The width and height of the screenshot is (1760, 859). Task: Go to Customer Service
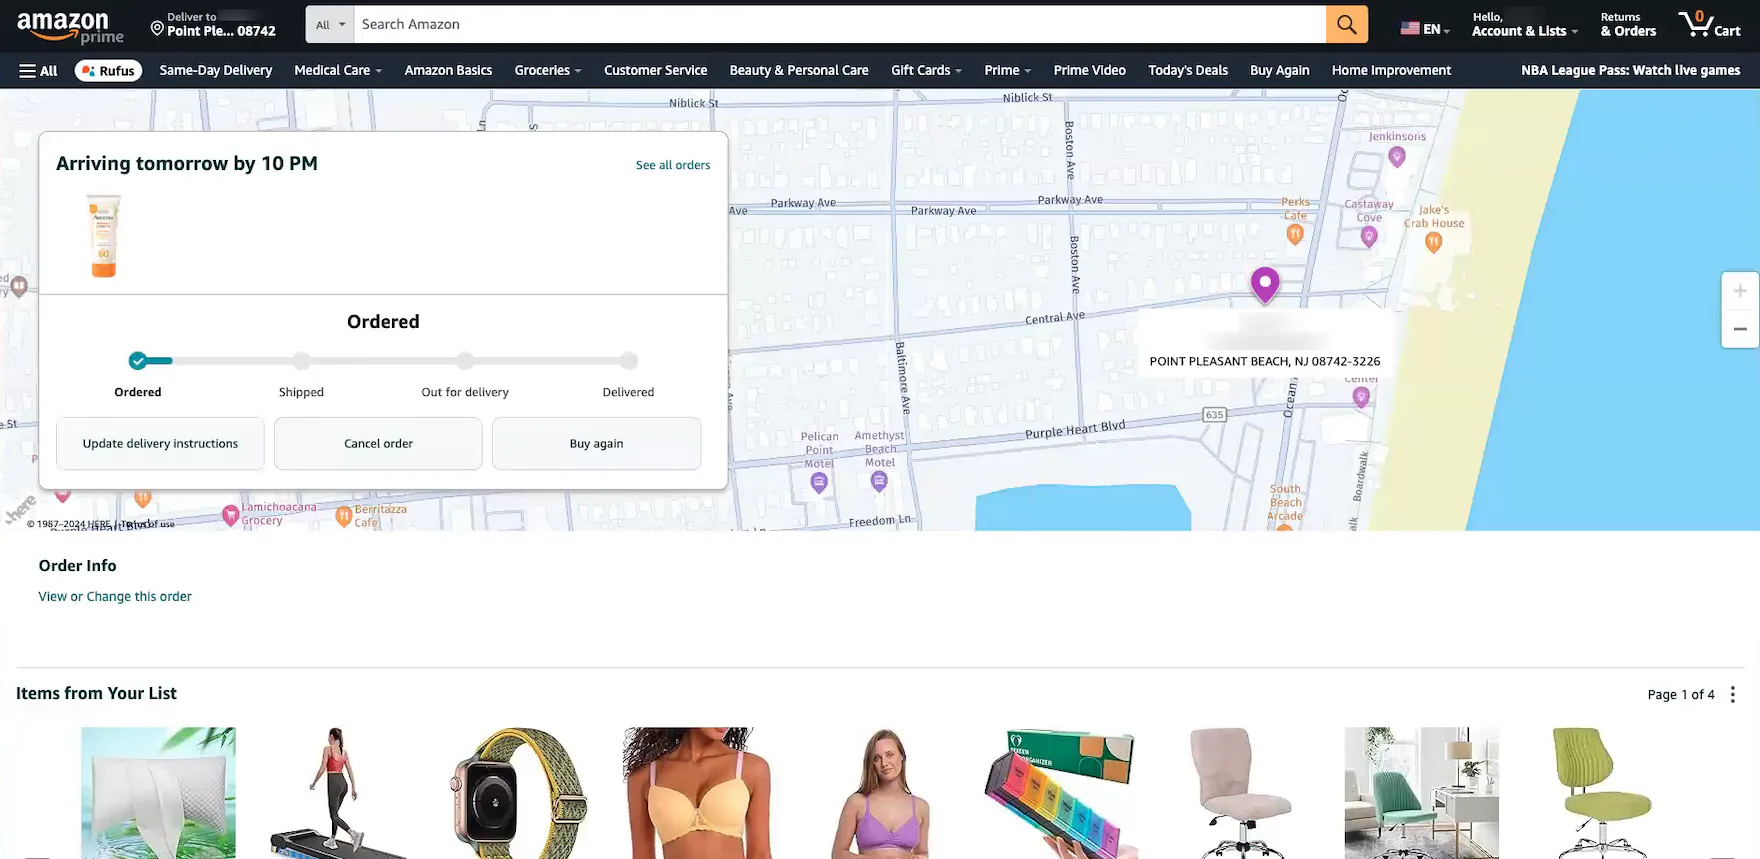coord(655,71)
